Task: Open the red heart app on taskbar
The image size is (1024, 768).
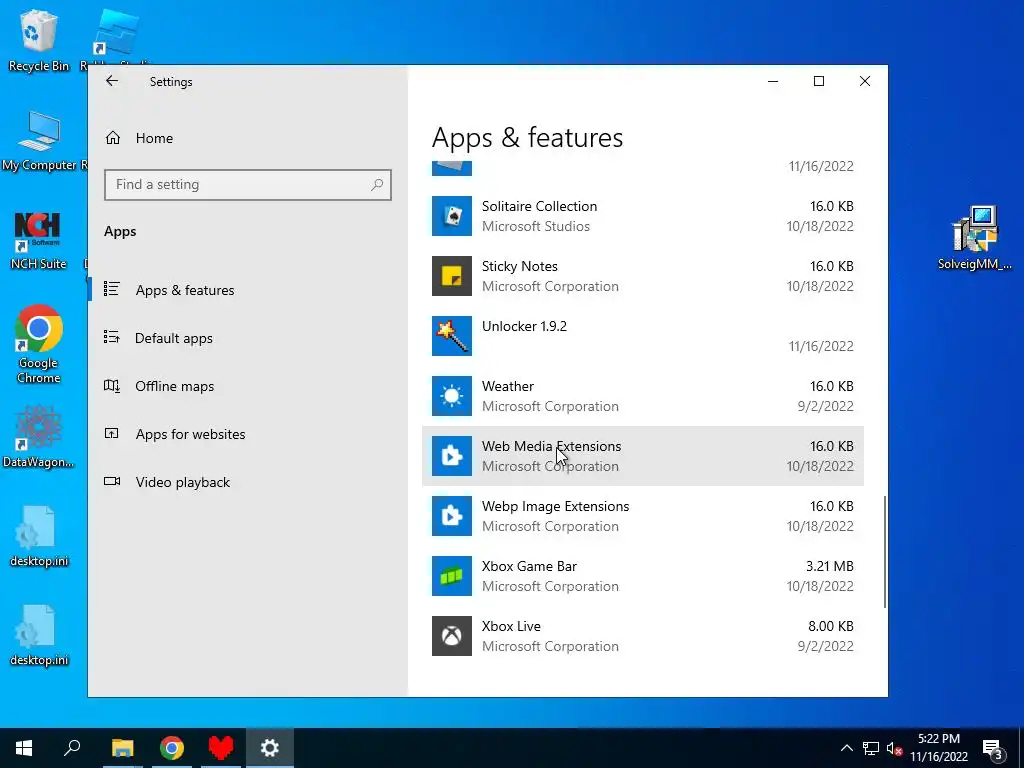Action: (221, 748)
